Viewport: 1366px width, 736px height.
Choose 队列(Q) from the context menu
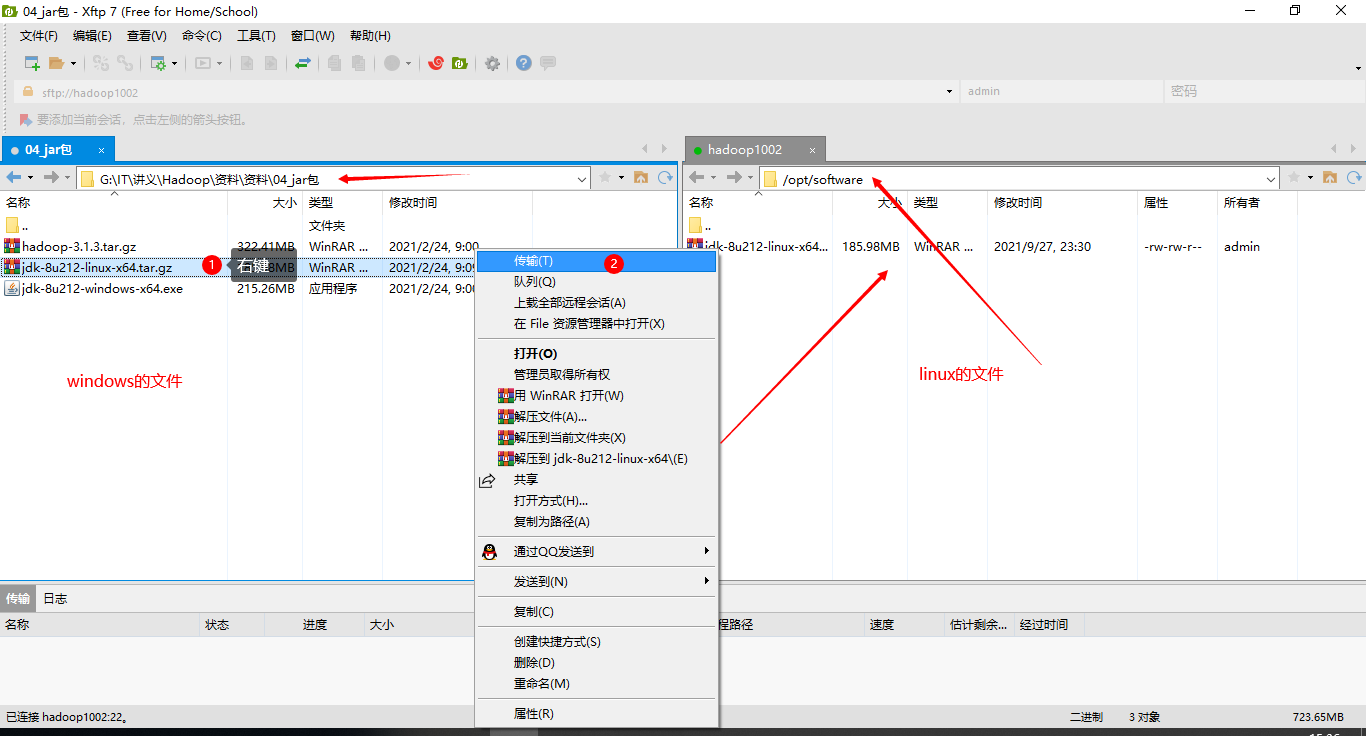596,282
